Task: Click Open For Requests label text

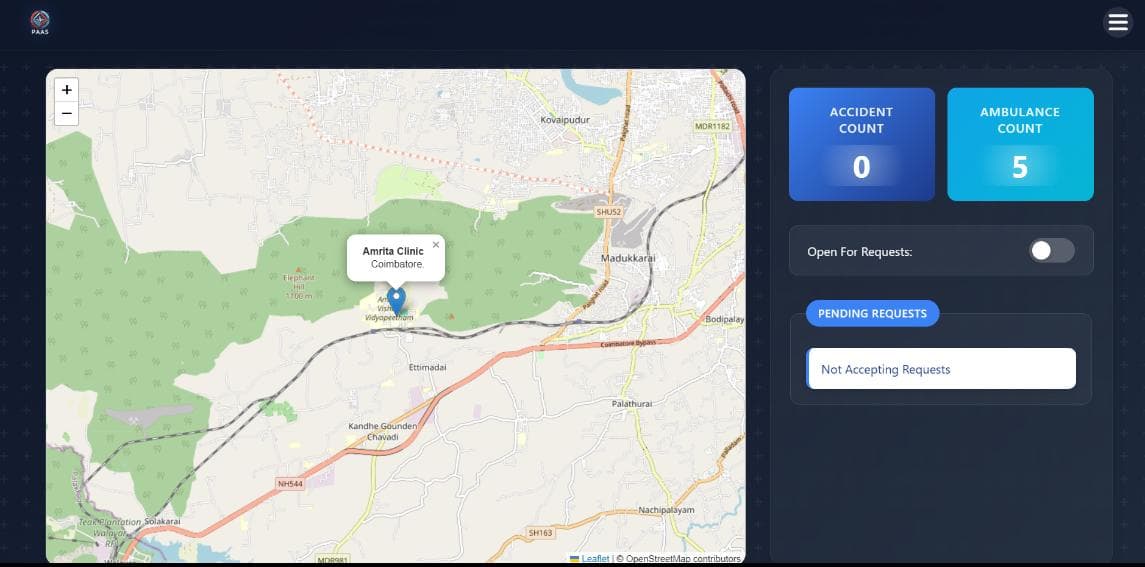Action: [859, 252]
